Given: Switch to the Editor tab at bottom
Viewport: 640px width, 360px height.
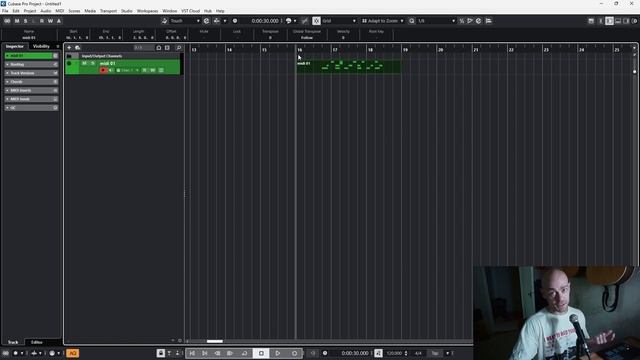Looking at the screenshot, I should [37, 342].
